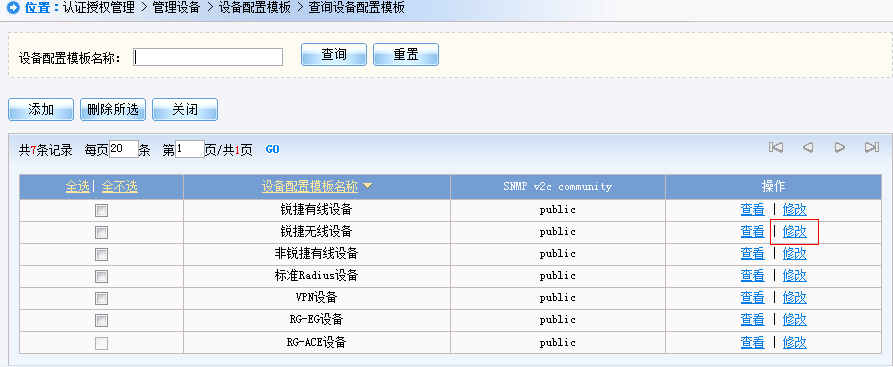The image size is (893, 367).
Task: Click 修改 for RG-EG设备
Action: click(795, 320)
